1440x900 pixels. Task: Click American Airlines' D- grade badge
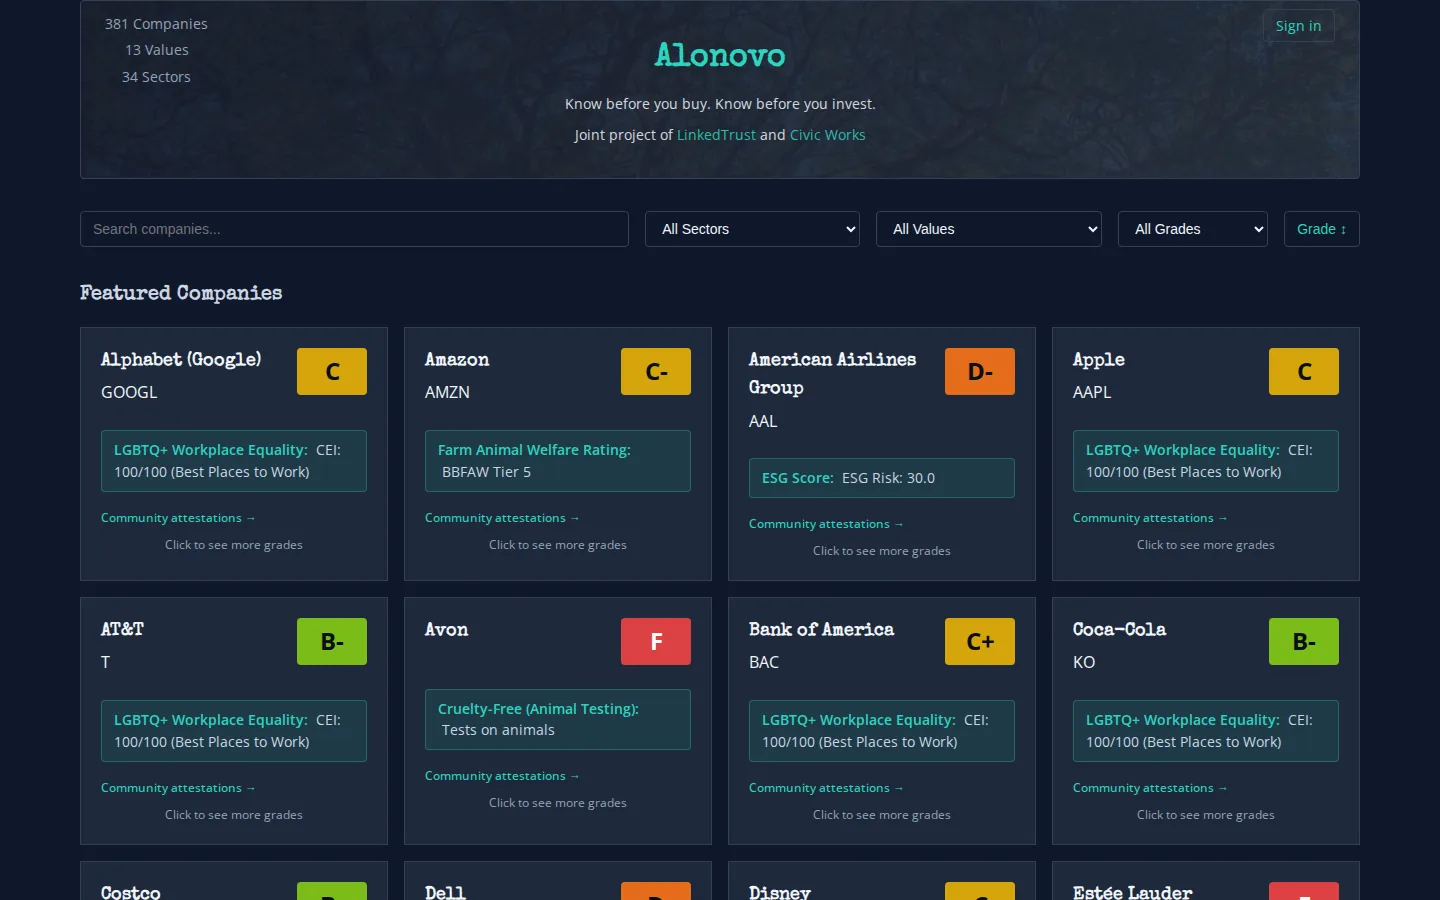(x=980, y=371)
